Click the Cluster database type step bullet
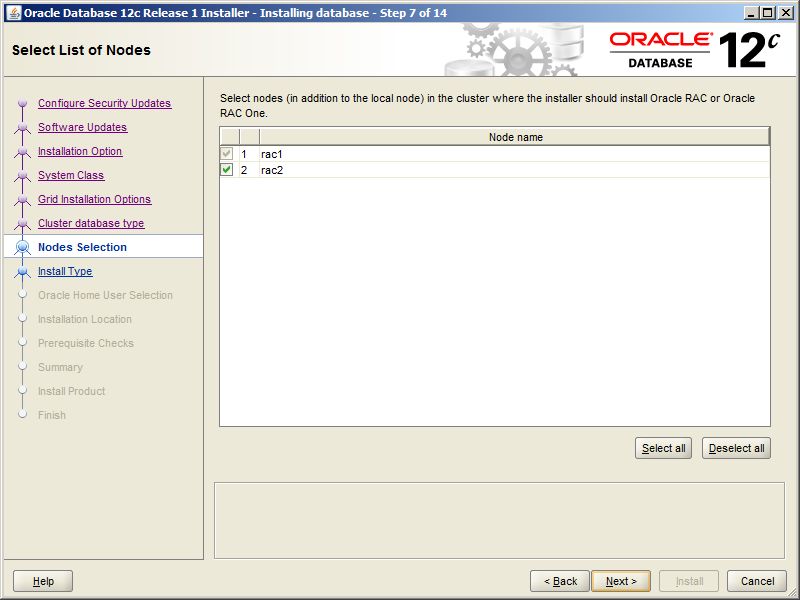800x600 pixels. [x=22, y=223]
